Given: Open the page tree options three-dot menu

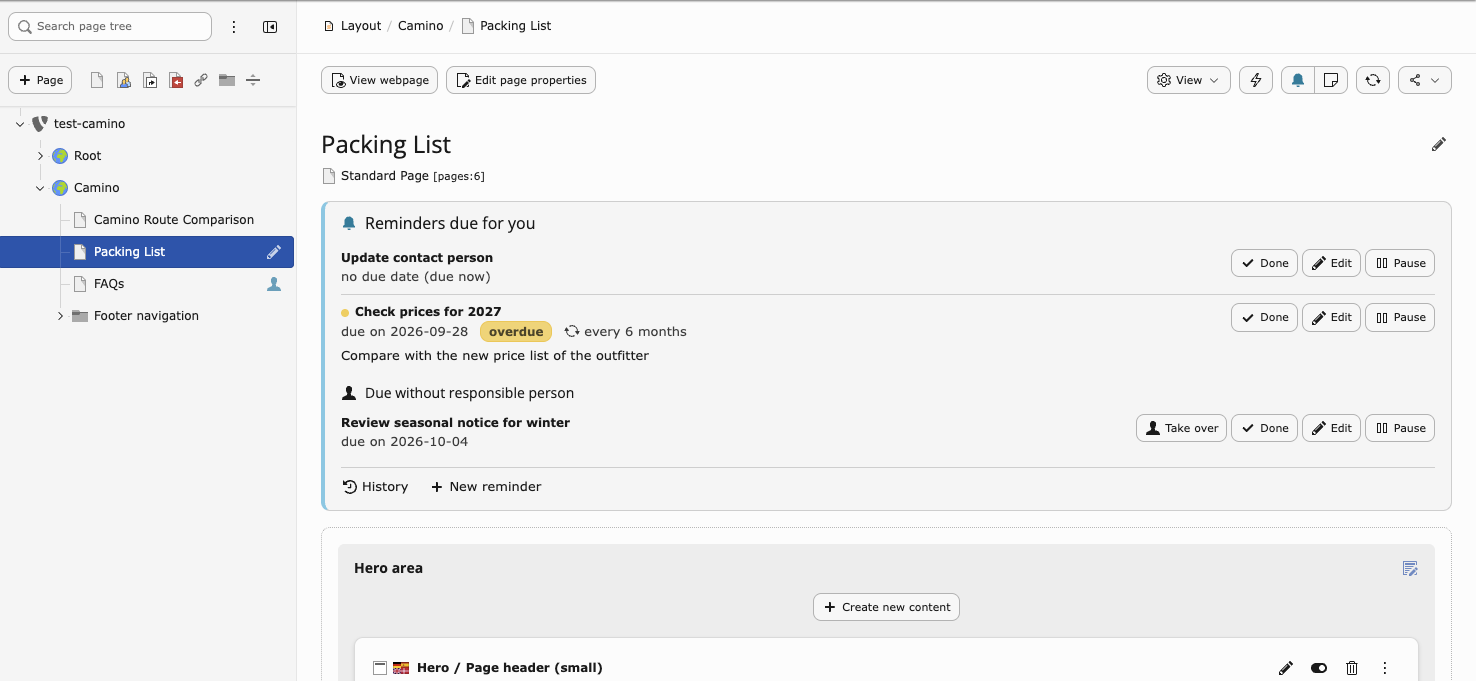Looking at the screenshot, I should [x=234, y=27].
